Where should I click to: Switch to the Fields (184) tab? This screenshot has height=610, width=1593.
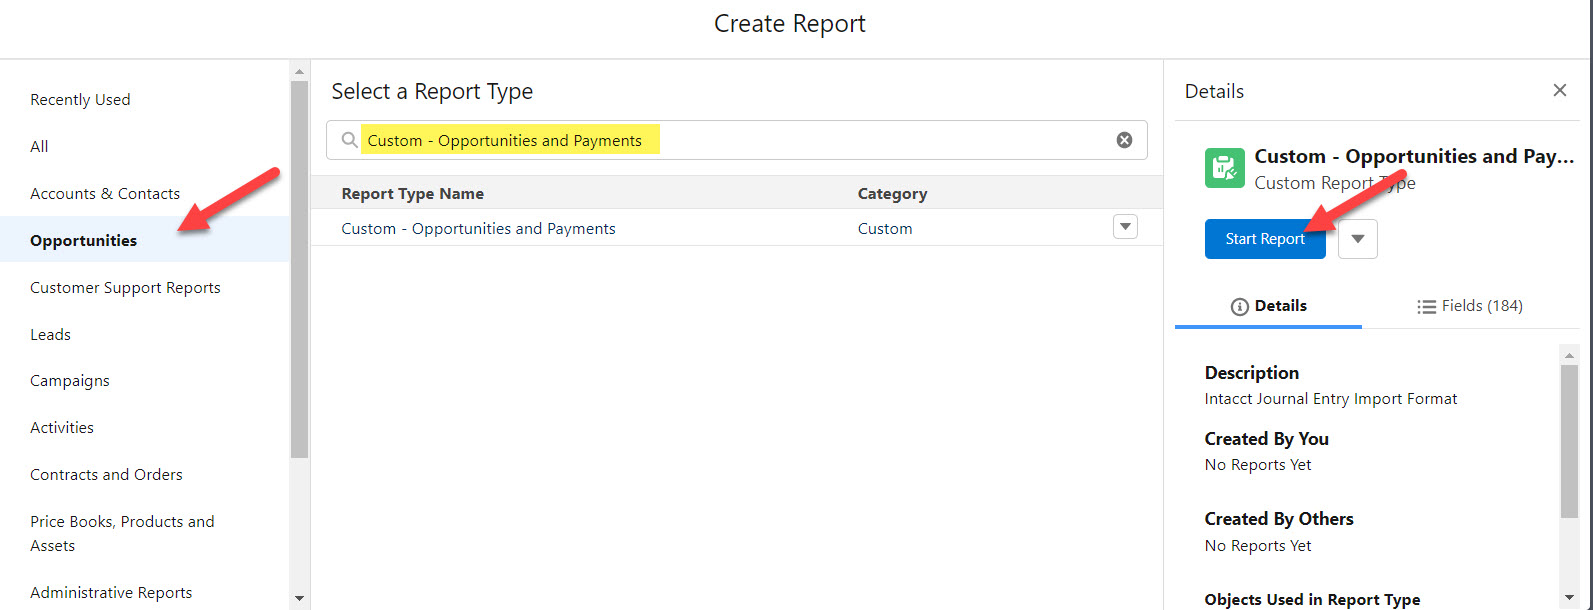pyautogui.click(x=1469, y=306)
